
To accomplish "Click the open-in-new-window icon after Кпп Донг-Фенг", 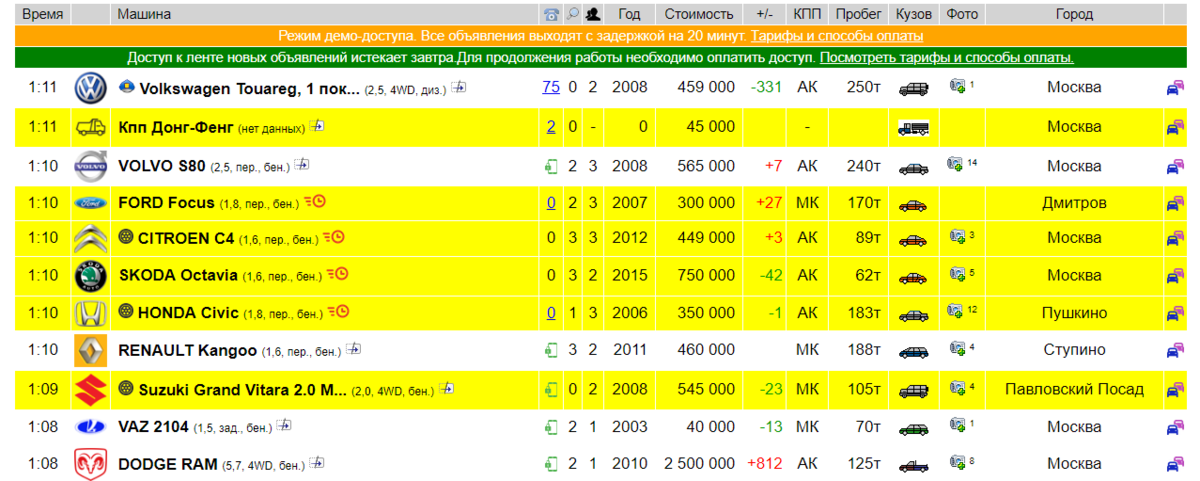I will [x=316, y=126].
